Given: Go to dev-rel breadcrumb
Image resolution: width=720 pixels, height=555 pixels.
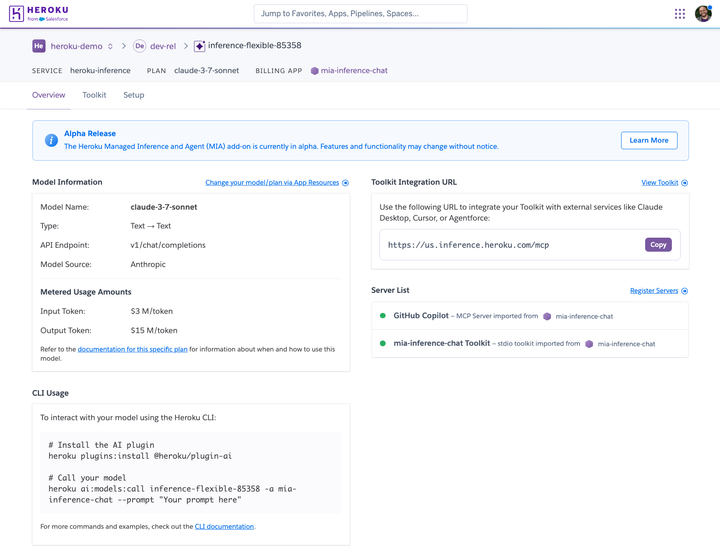Looking at the screenshot, I should (163, 46).
